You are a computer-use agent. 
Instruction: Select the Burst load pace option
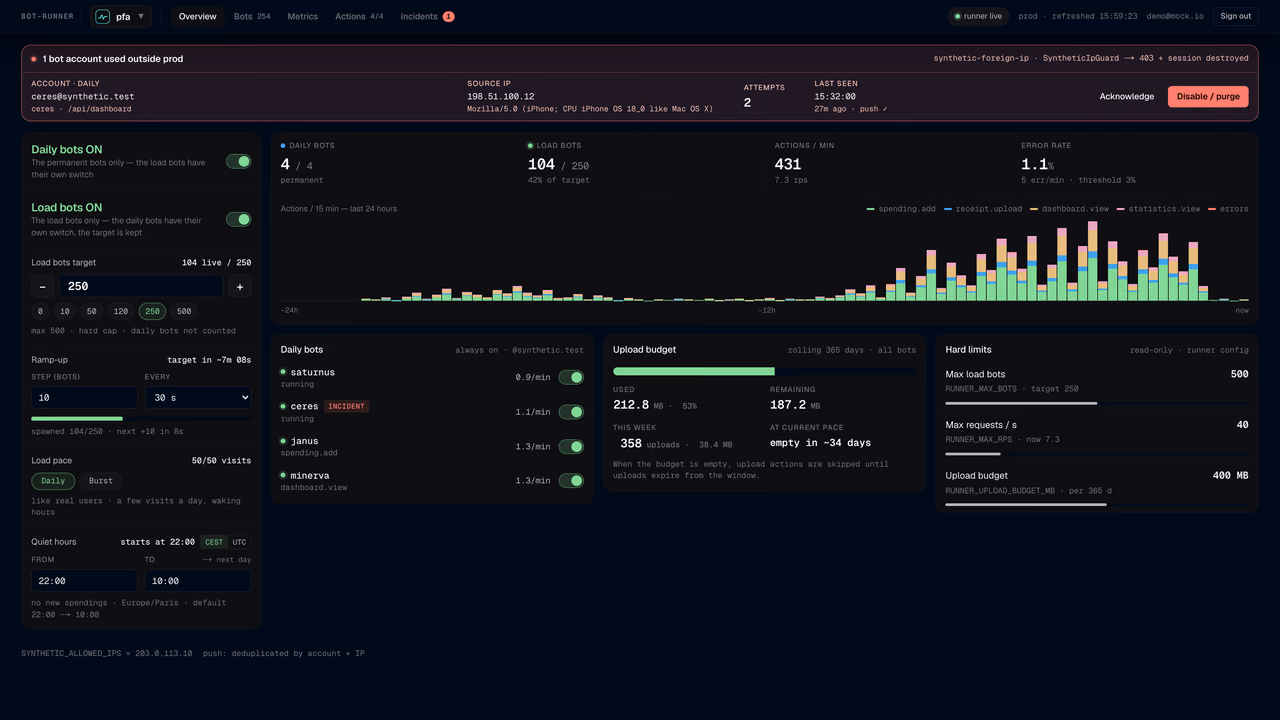click(x=101, y=481)
